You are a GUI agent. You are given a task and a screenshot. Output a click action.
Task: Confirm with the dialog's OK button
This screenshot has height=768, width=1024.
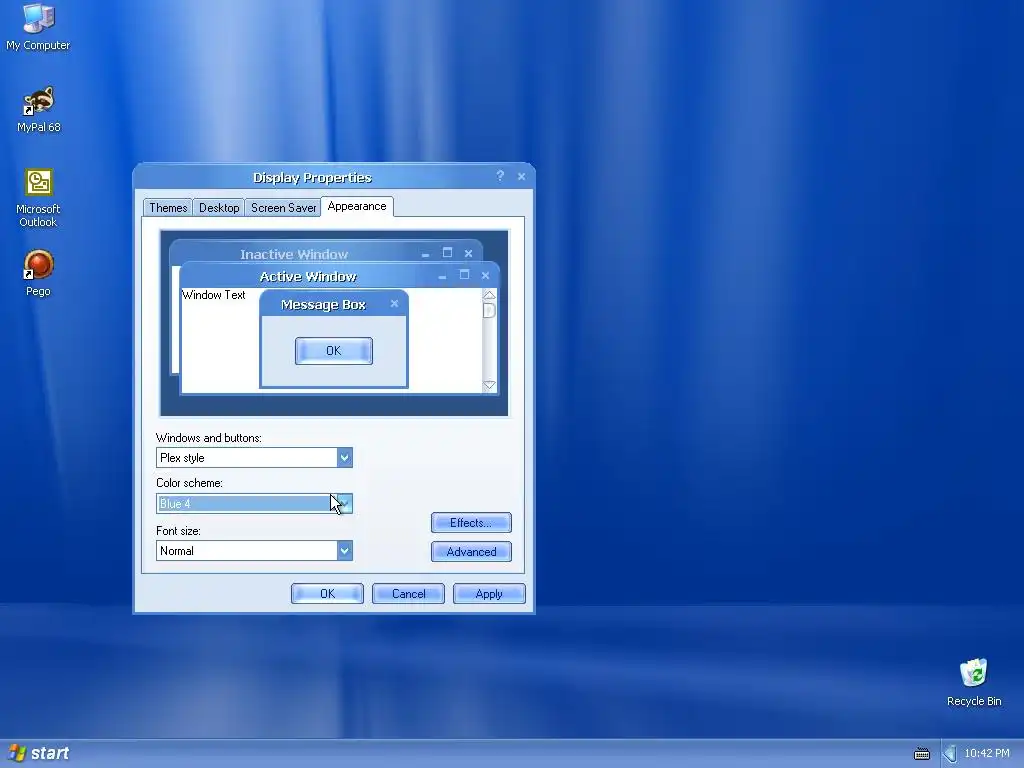[x=327, y=594]
